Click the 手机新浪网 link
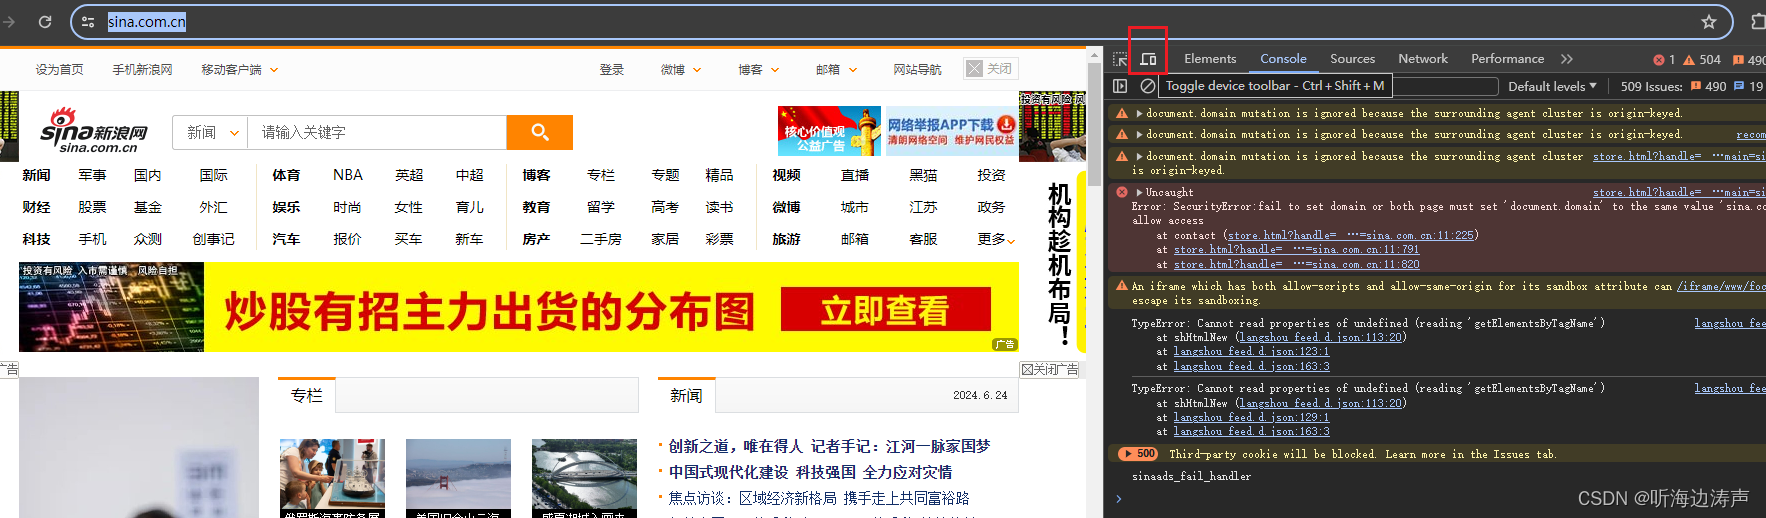This screenshot has width=1766, height=518. point(142,70)
